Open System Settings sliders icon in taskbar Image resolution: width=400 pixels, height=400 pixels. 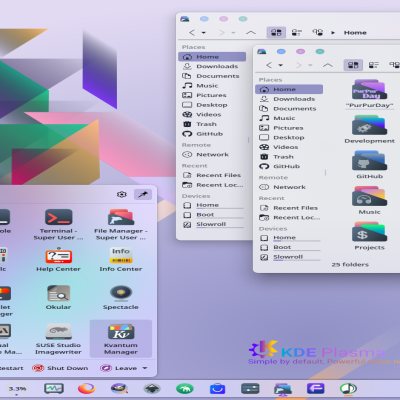250,388
